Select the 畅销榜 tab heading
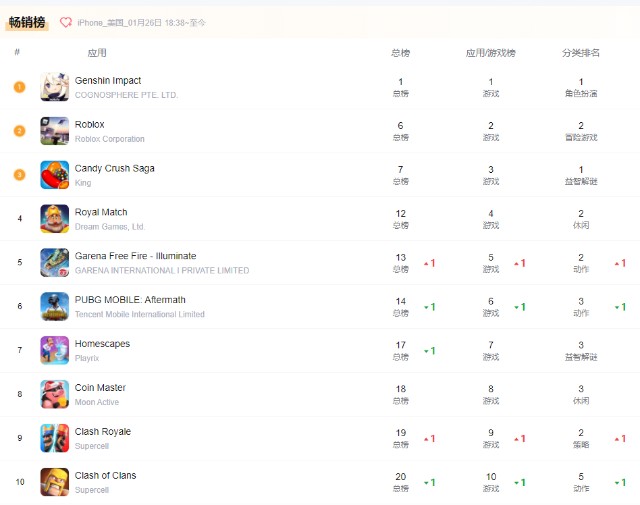This screenshot has height=505, width=640. (27, 22)
